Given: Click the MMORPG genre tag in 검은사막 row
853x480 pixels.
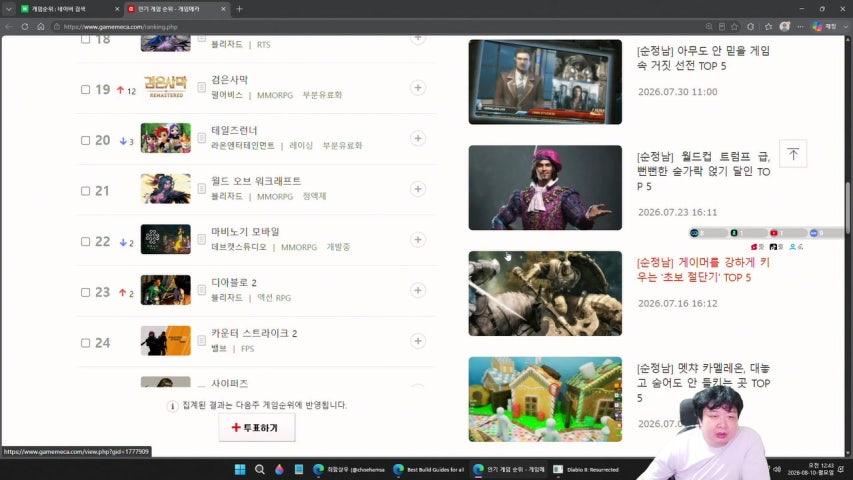Looking at the screenshot, I should coord(275,95).
